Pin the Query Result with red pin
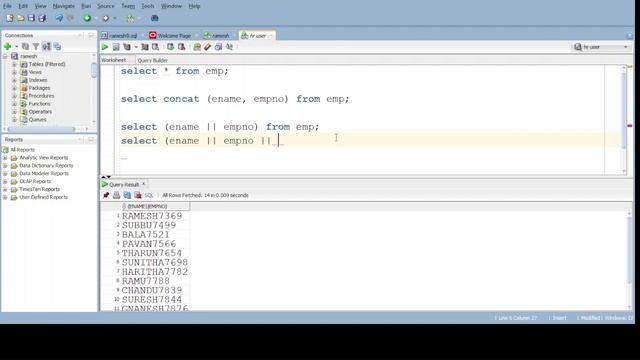 106,195
